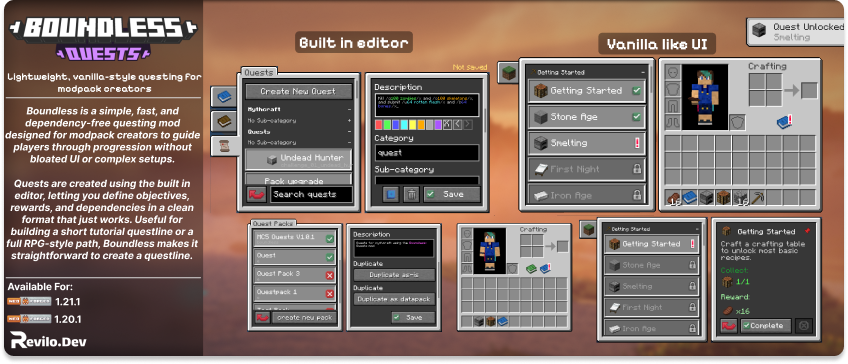
Task: Save the quest in the quest editor
Action: pos(452,194)
